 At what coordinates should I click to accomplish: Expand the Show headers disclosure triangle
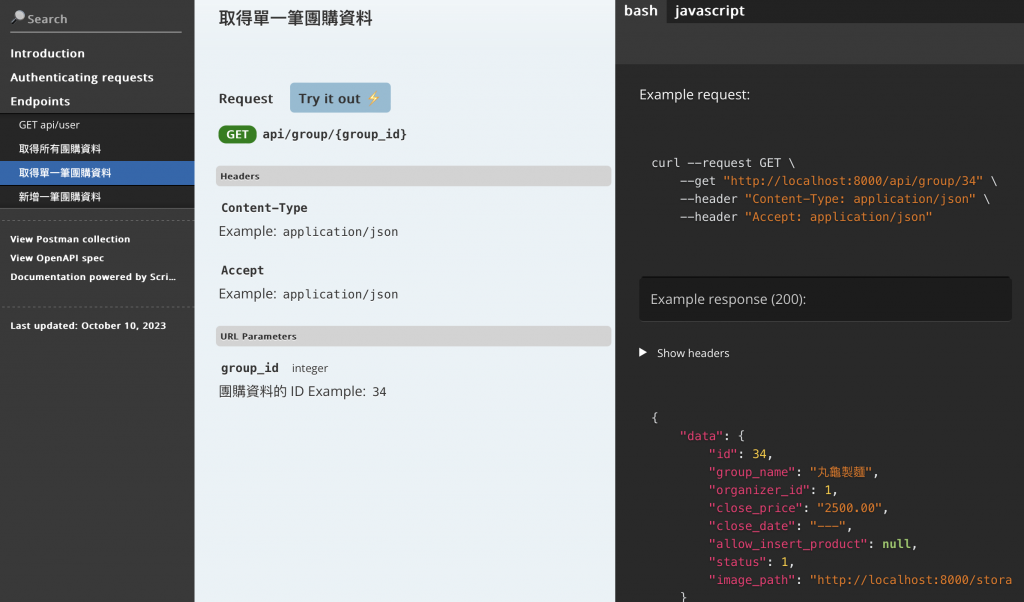(x=643, y=353)
